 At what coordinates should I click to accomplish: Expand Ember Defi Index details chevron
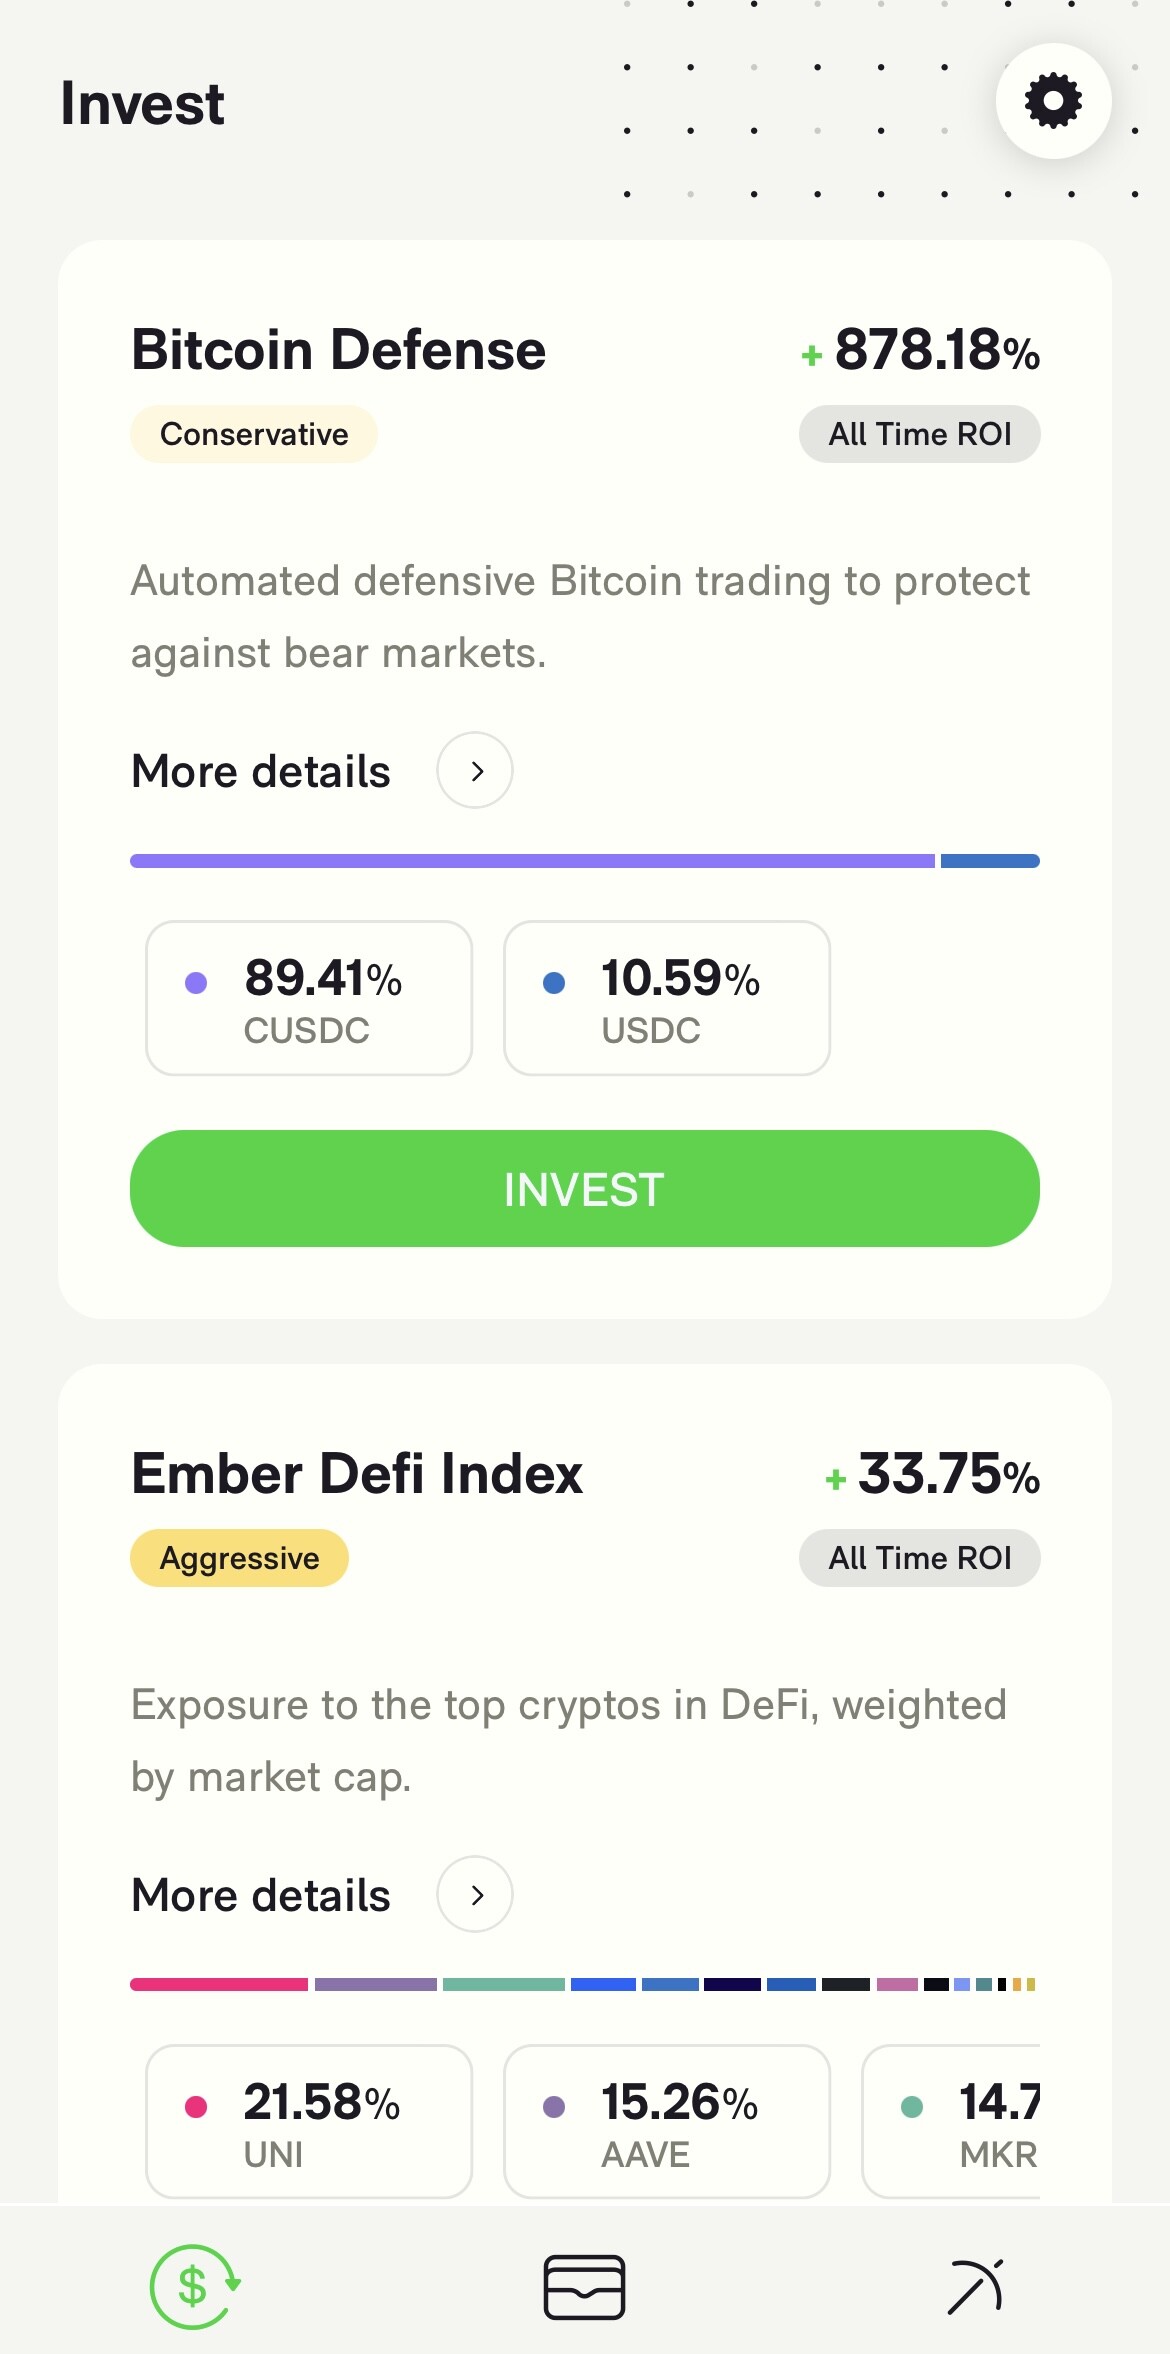[475, 1895]
